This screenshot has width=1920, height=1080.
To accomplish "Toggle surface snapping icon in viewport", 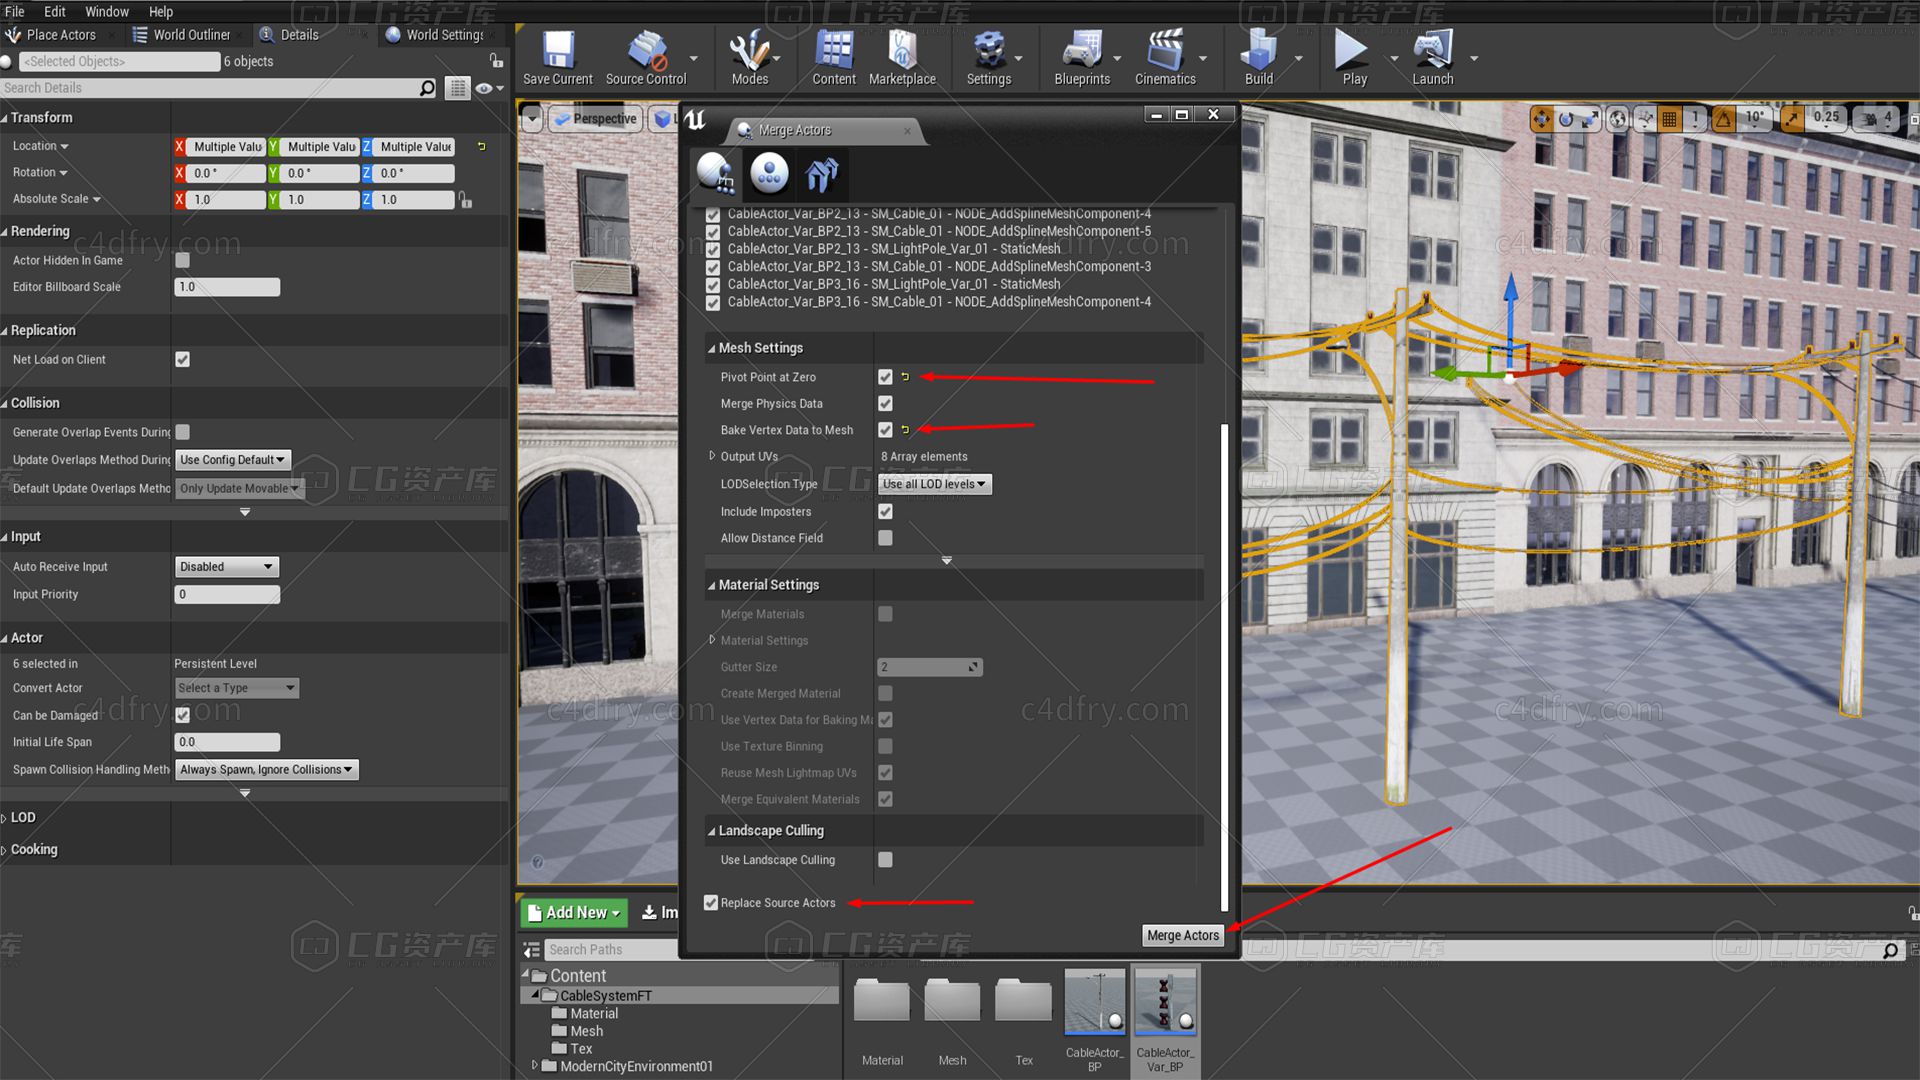I will 1646,119.
